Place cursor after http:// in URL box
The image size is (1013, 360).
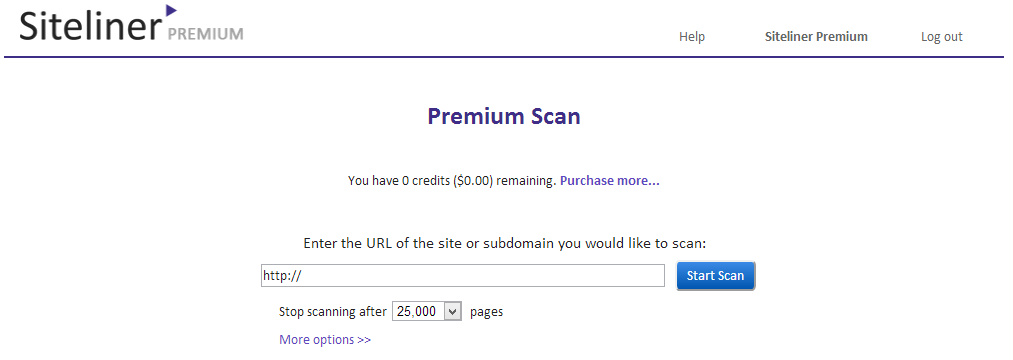[x=303, y=275]
